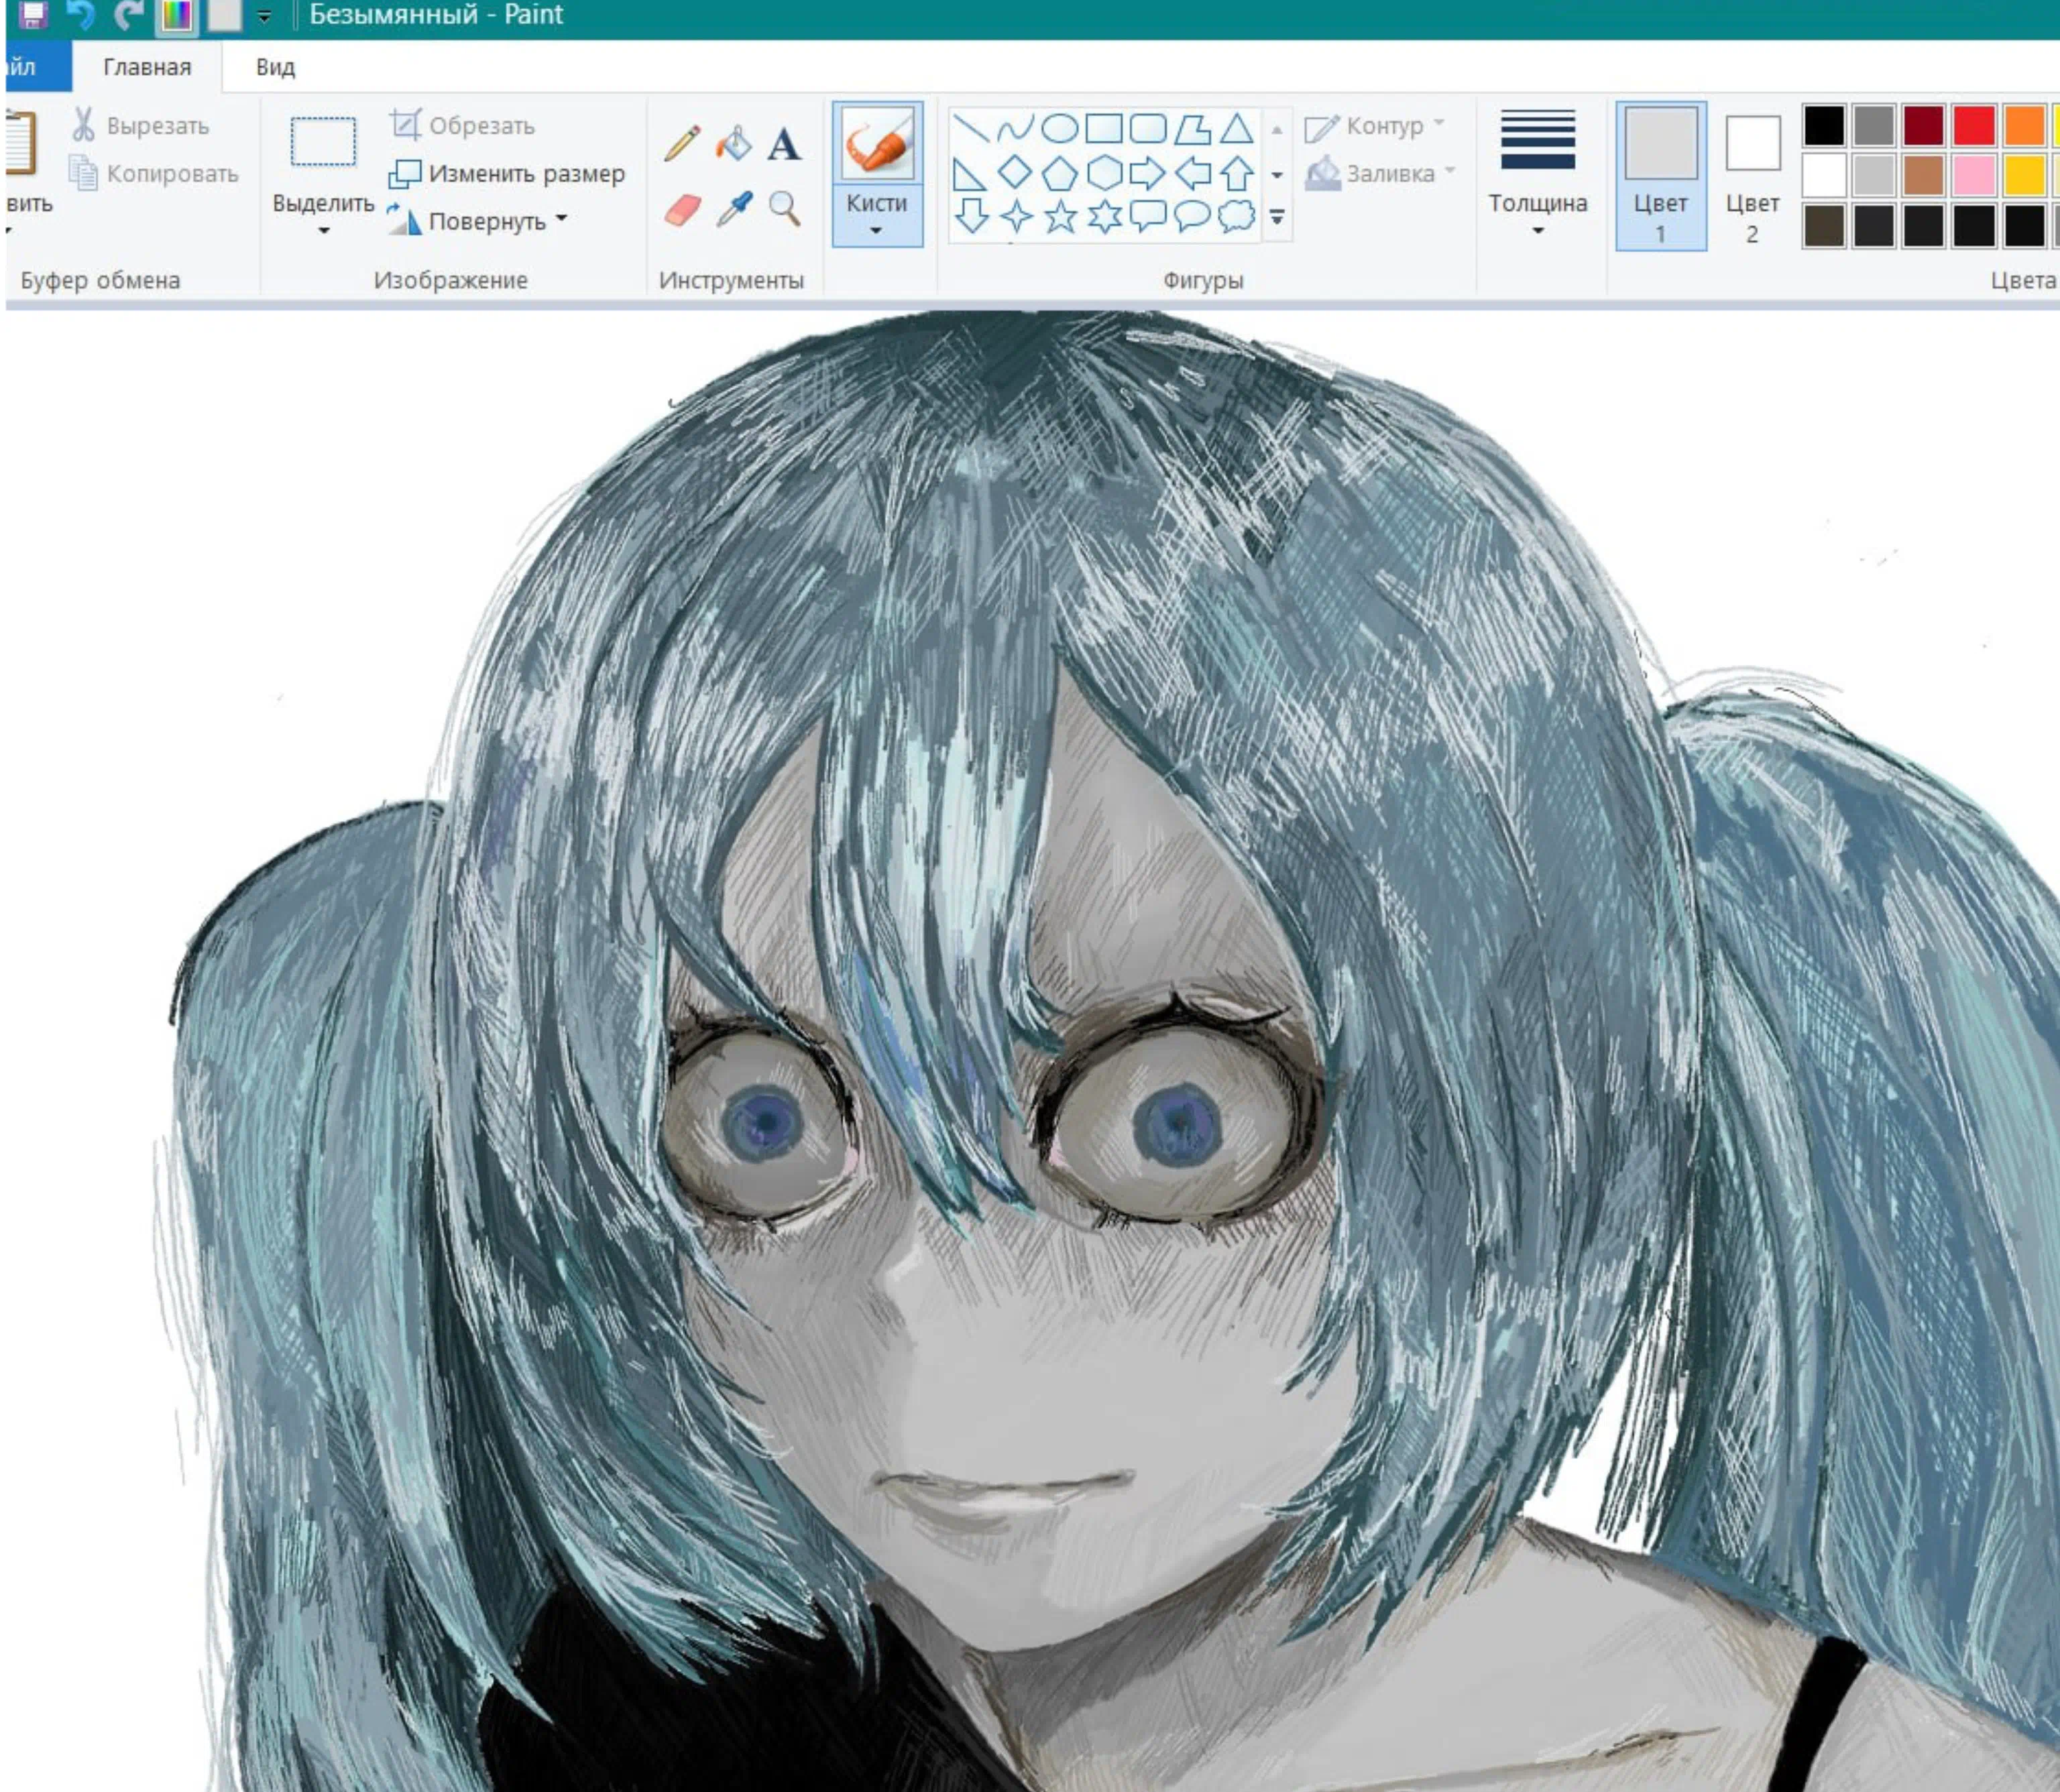Pick the pink color swatch
The width and height of the screenshot is (2060, 1792).
tap(1974, 175)
